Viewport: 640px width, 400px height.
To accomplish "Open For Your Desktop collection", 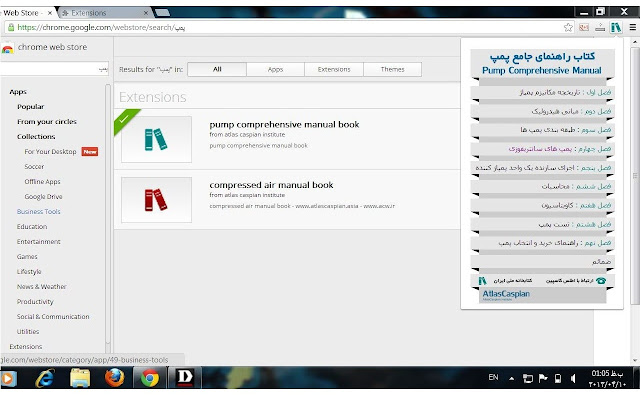I will (50, 151).
